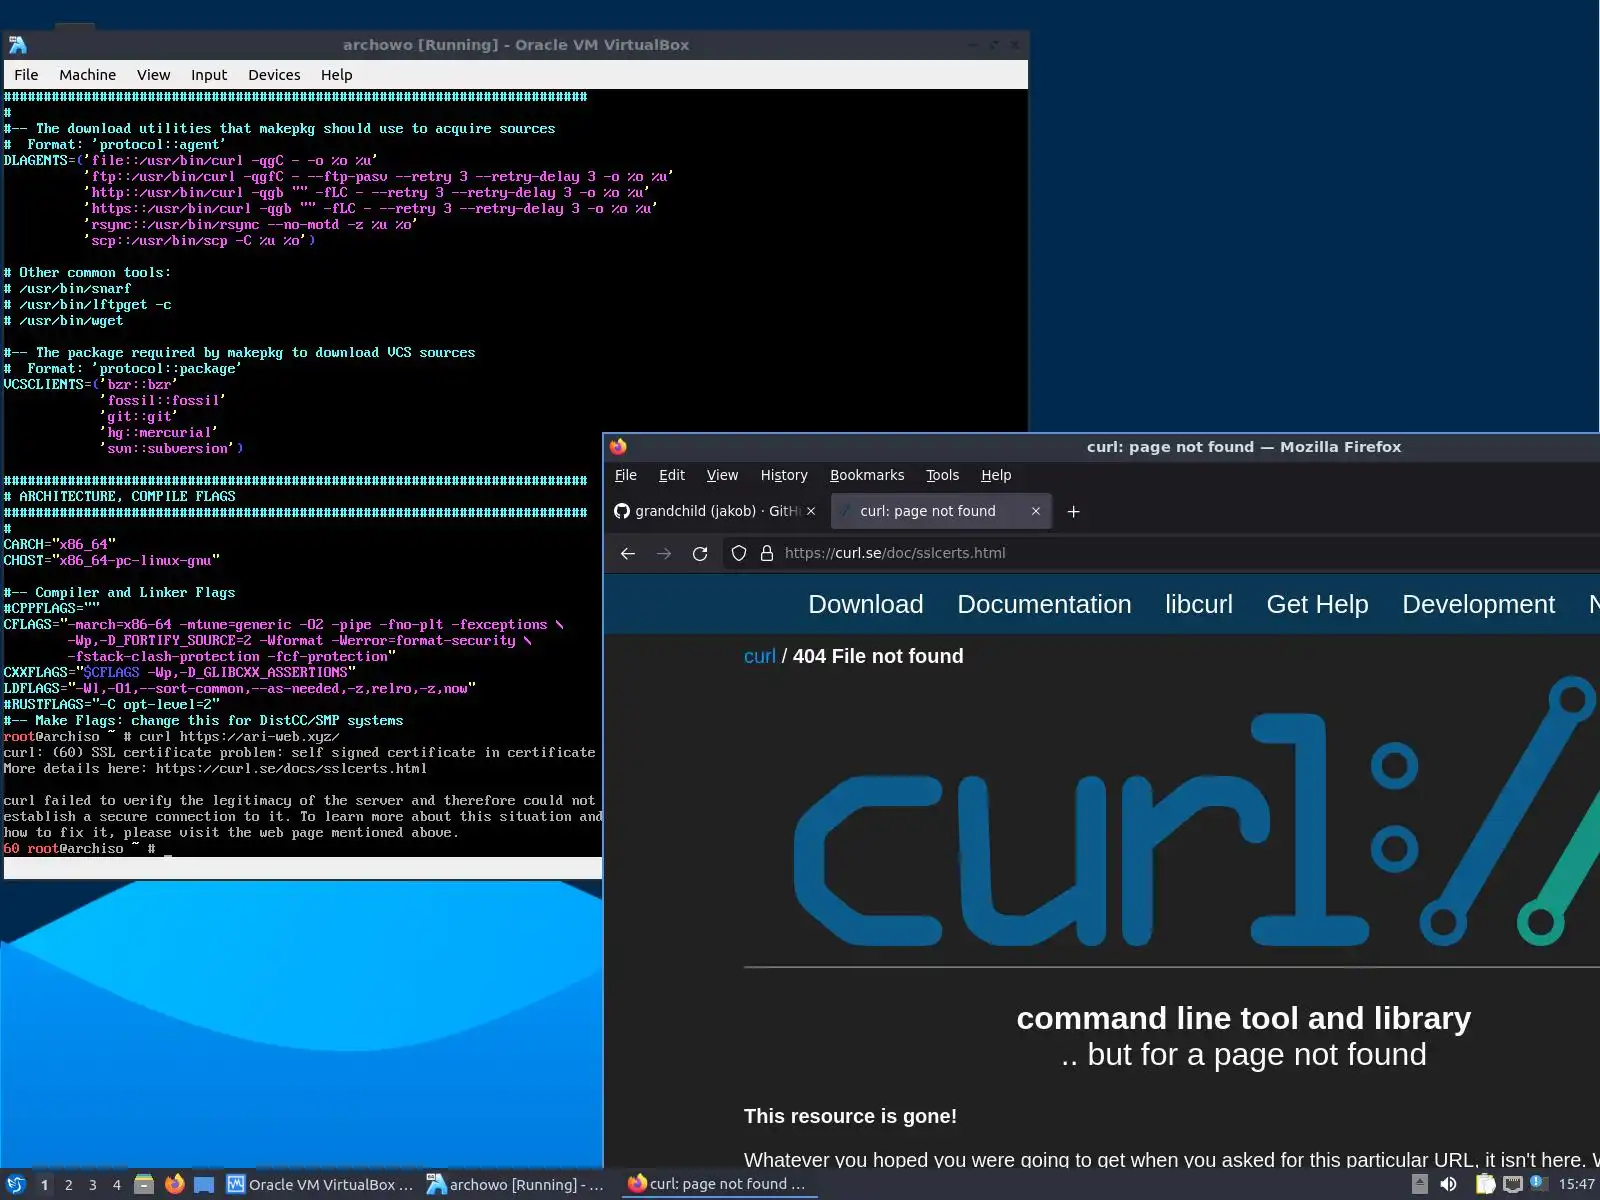Switch to workspace 2 in the pager
Screen dimensions: 1600x1200
(68, 1185)
